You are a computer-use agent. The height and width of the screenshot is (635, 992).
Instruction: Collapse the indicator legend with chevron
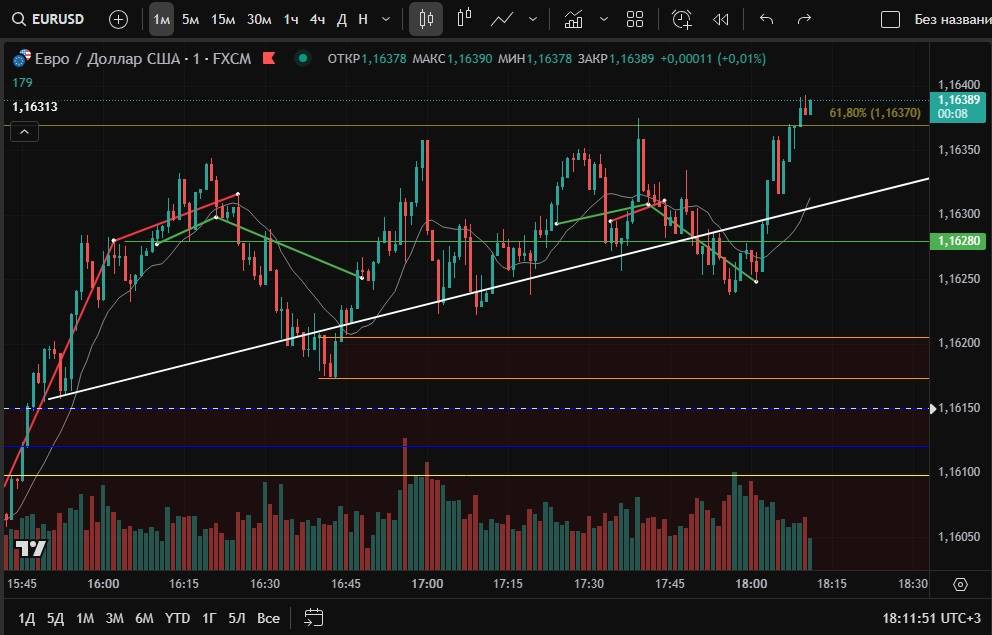pyautogui.click(x=24, y=131)
